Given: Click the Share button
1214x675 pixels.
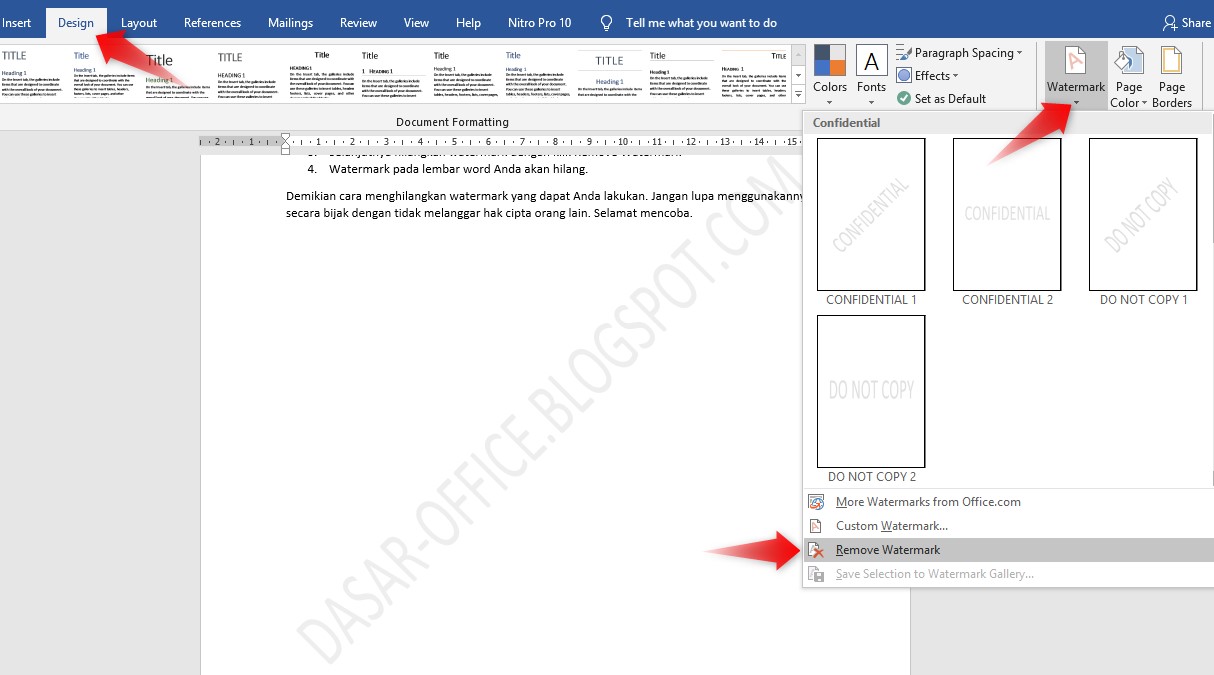Looking at the screenshot, I should [1187, 22].
